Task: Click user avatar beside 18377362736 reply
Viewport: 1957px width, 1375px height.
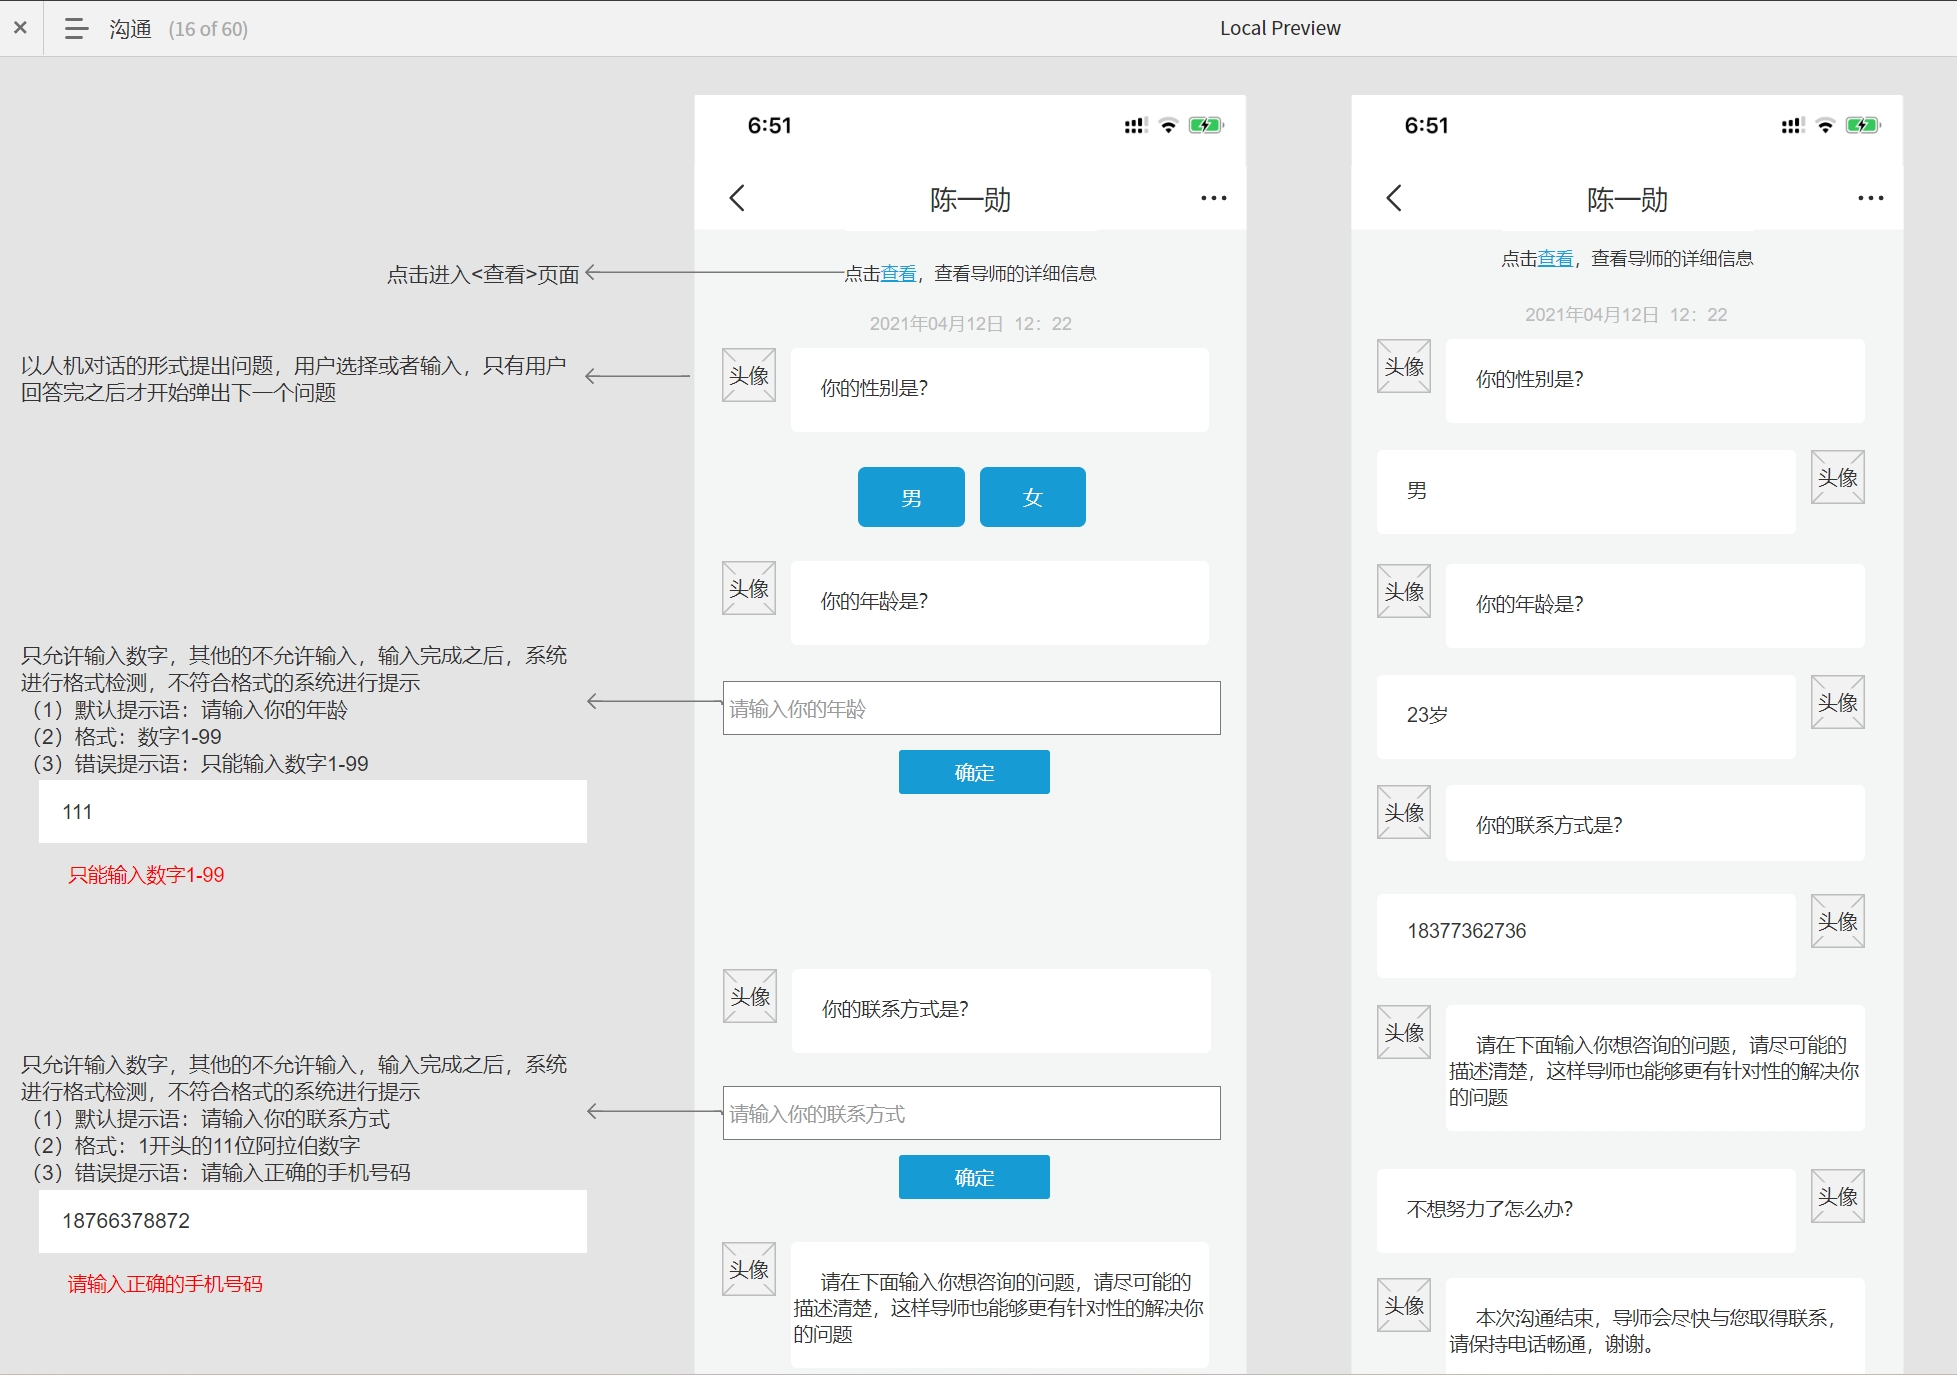Action: [x=1838, y=921]
